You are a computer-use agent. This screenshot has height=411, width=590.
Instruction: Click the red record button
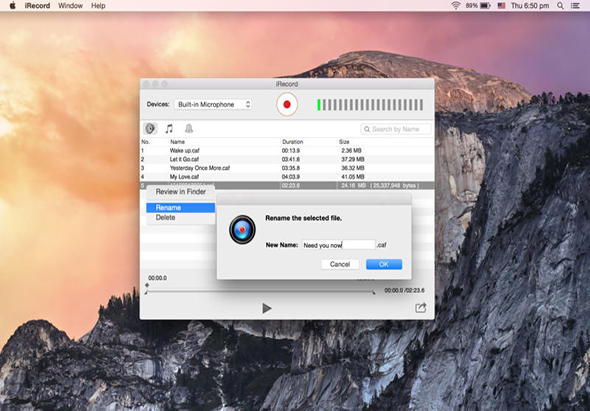tap(287, 104)
